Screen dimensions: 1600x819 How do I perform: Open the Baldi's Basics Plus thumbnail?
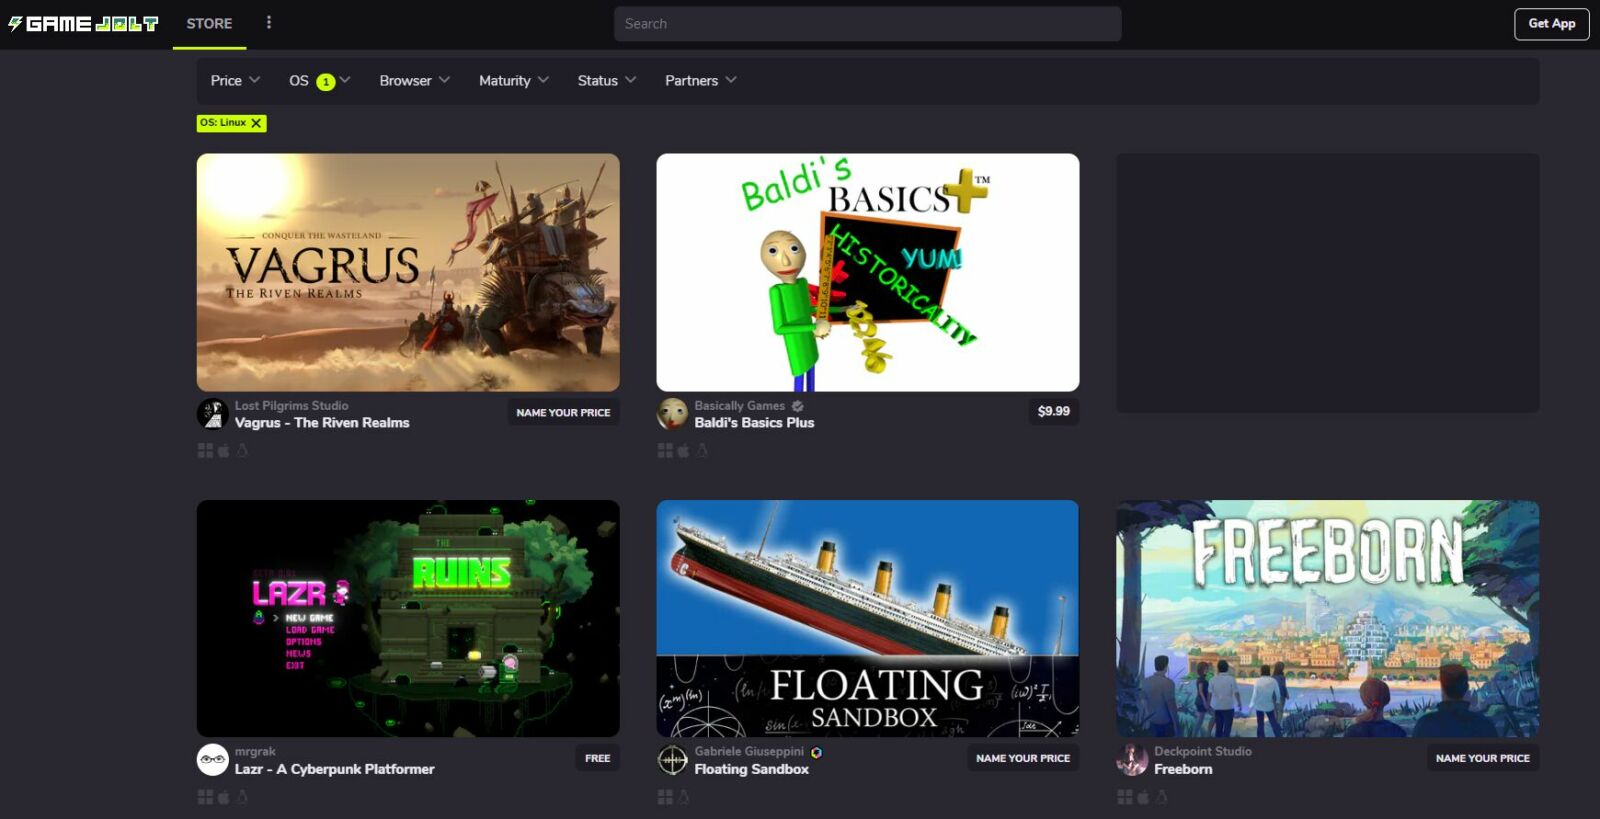pyautogui.click(x=868, y=272)
